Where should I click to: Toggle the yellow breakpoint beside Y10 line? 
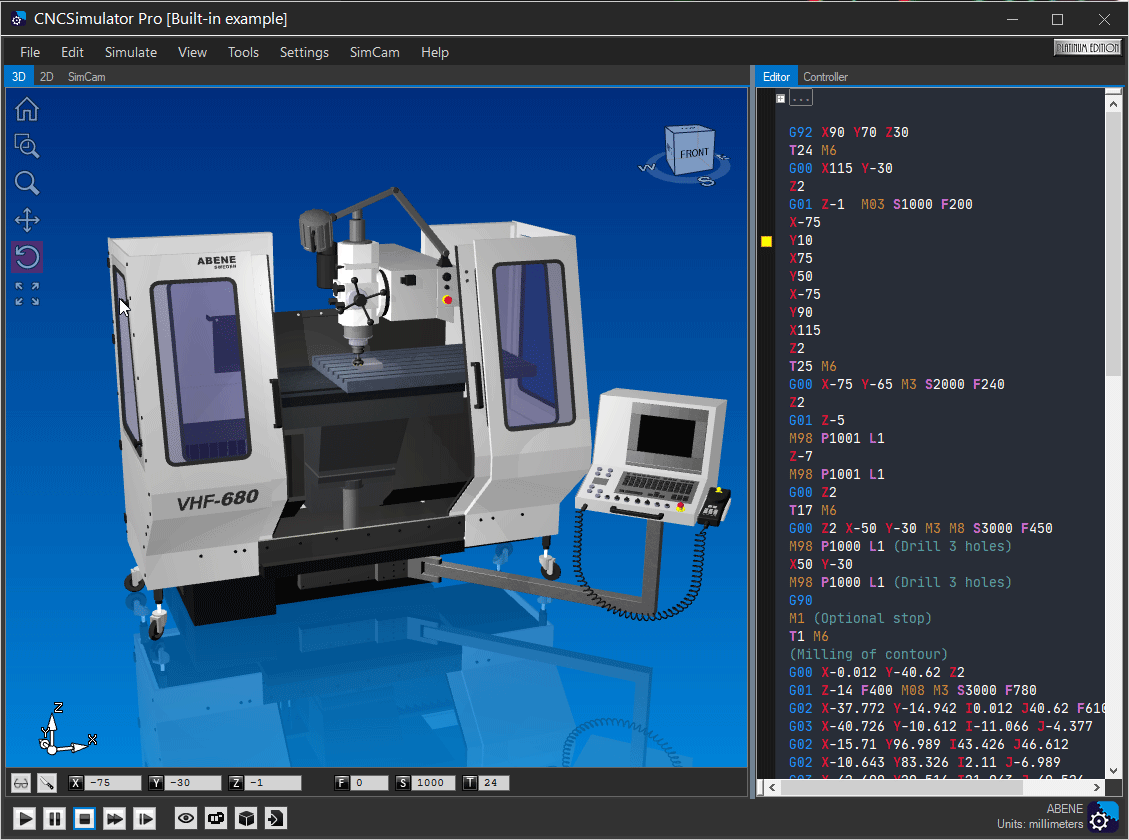click(x=766, y=240)
